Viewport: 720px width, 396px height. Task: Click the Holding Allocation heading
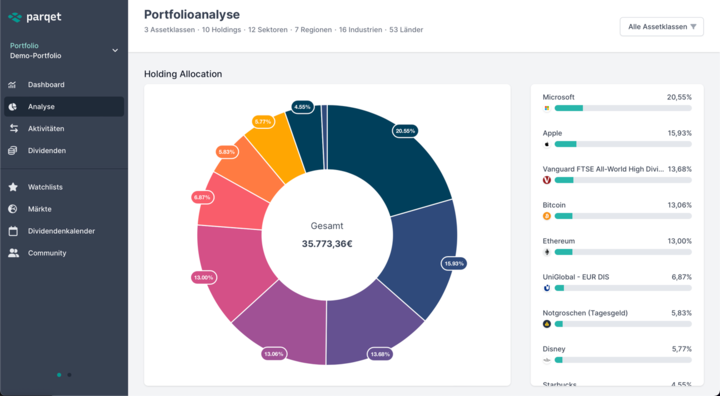[183, 74]
